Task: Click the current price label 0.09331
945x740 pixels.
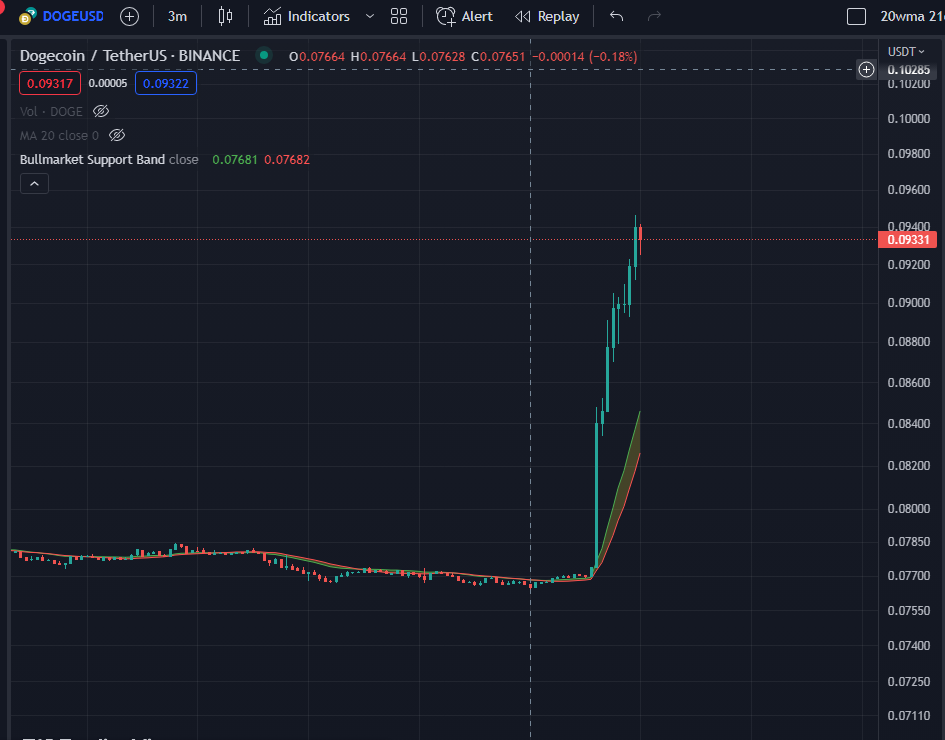Action: pos(908,240)
